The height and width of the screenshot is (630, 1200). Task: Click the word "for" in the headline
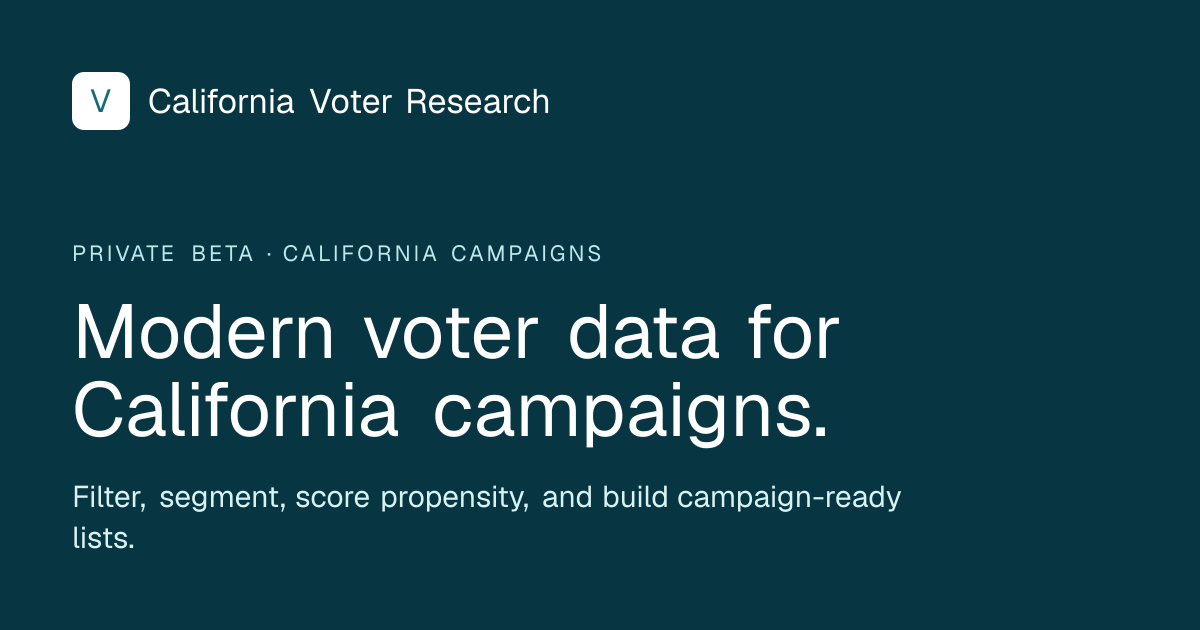pyautogui.click(x=792, y=333)
